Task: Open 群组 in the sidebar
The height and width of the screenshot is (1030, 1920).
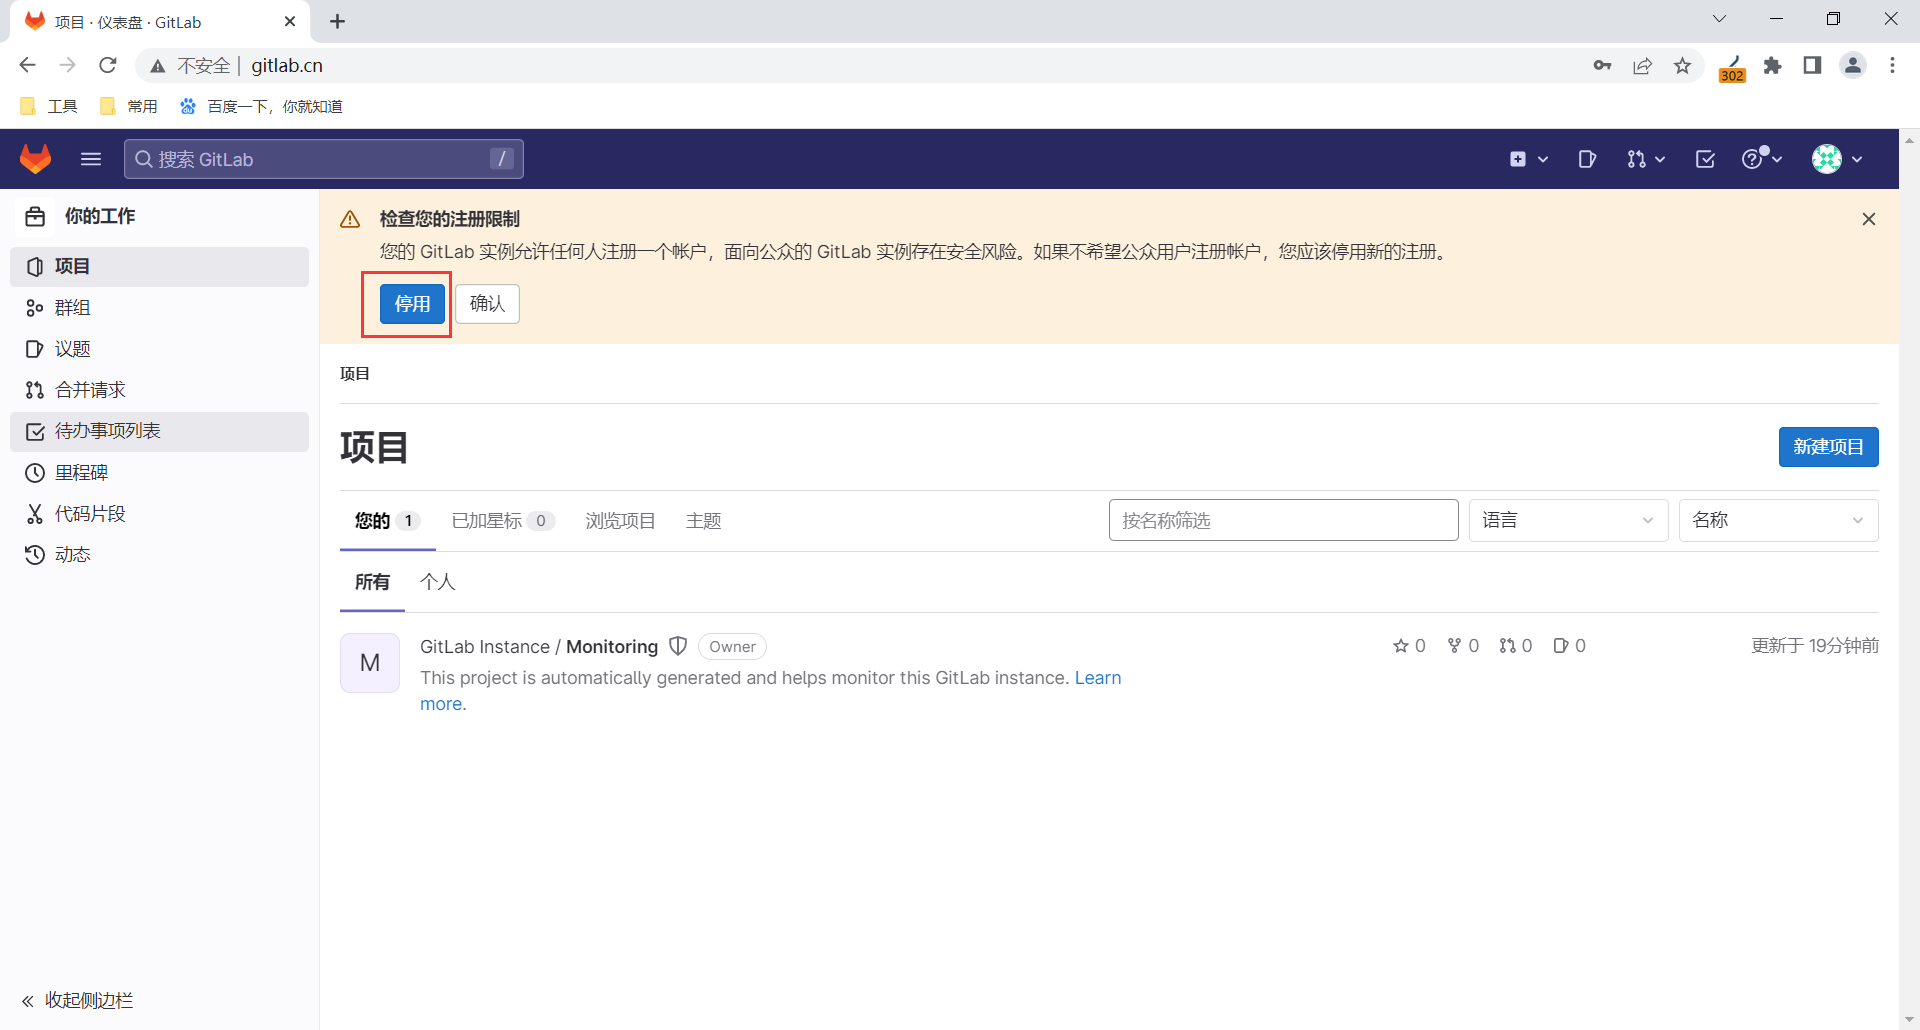Action: pos(159,308)
